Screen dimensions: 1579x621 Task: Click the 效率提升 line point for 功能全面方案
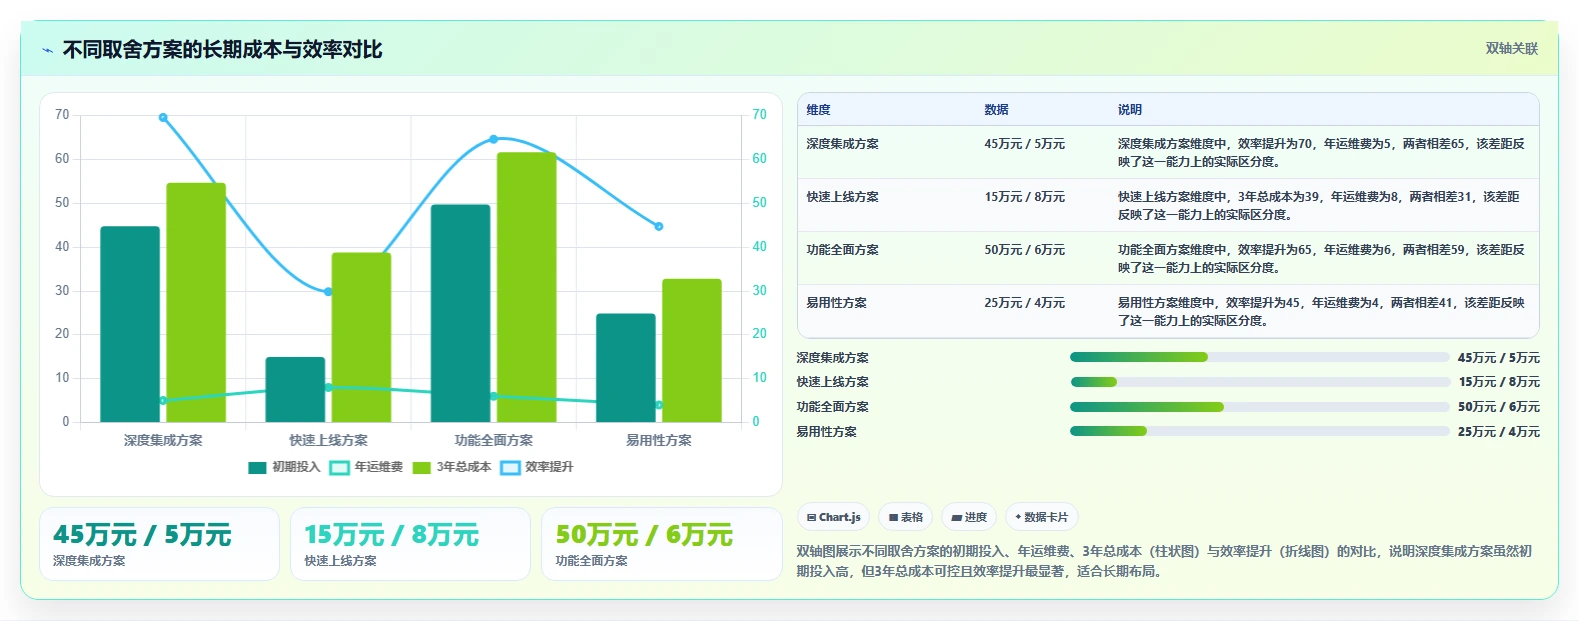point(494,139)
